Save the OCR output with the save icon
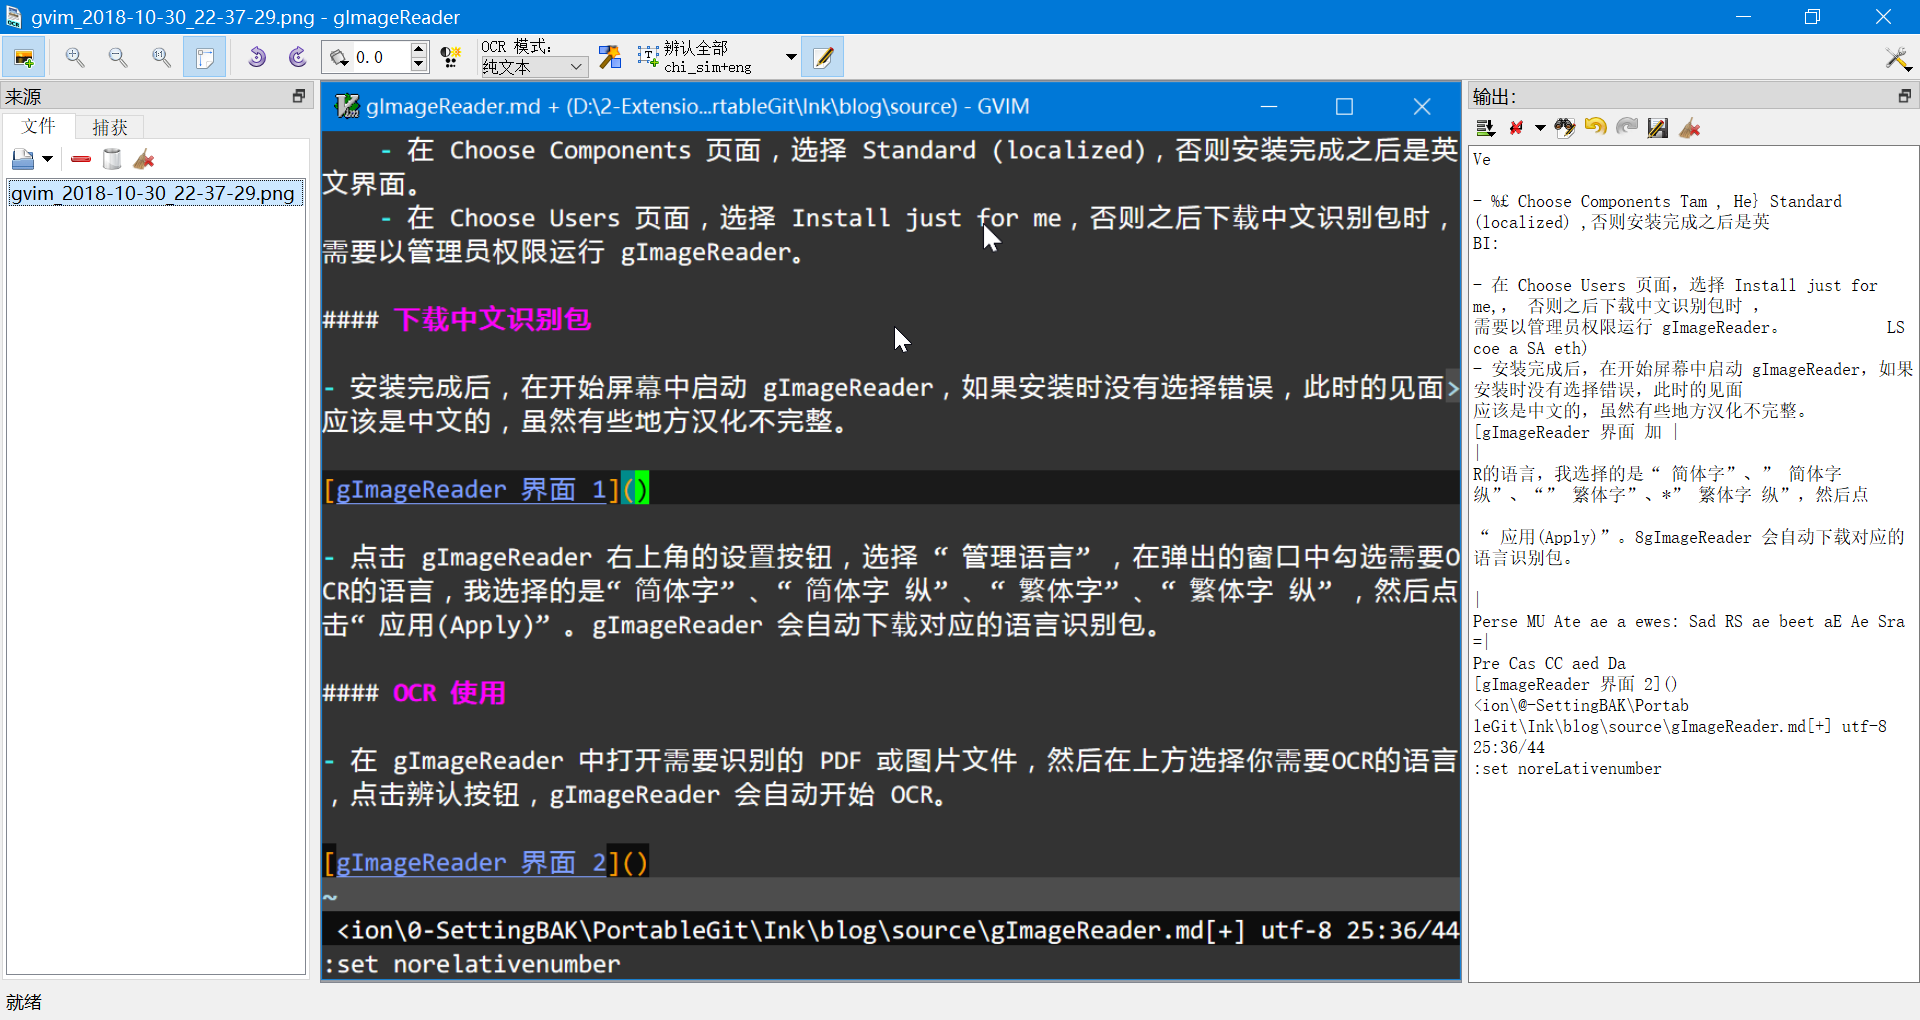1920x1020 pixels. click(1657, 128)
